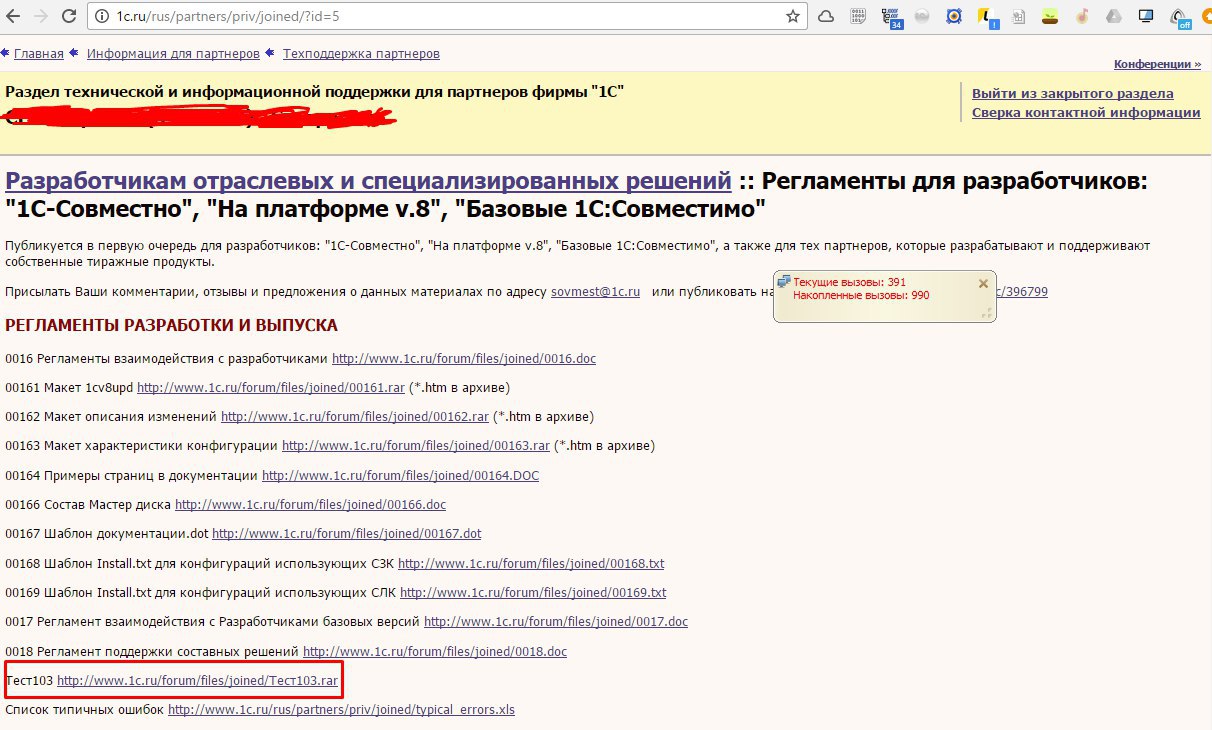
Task: Reload the page with the refresh icon
Action: 67,16
